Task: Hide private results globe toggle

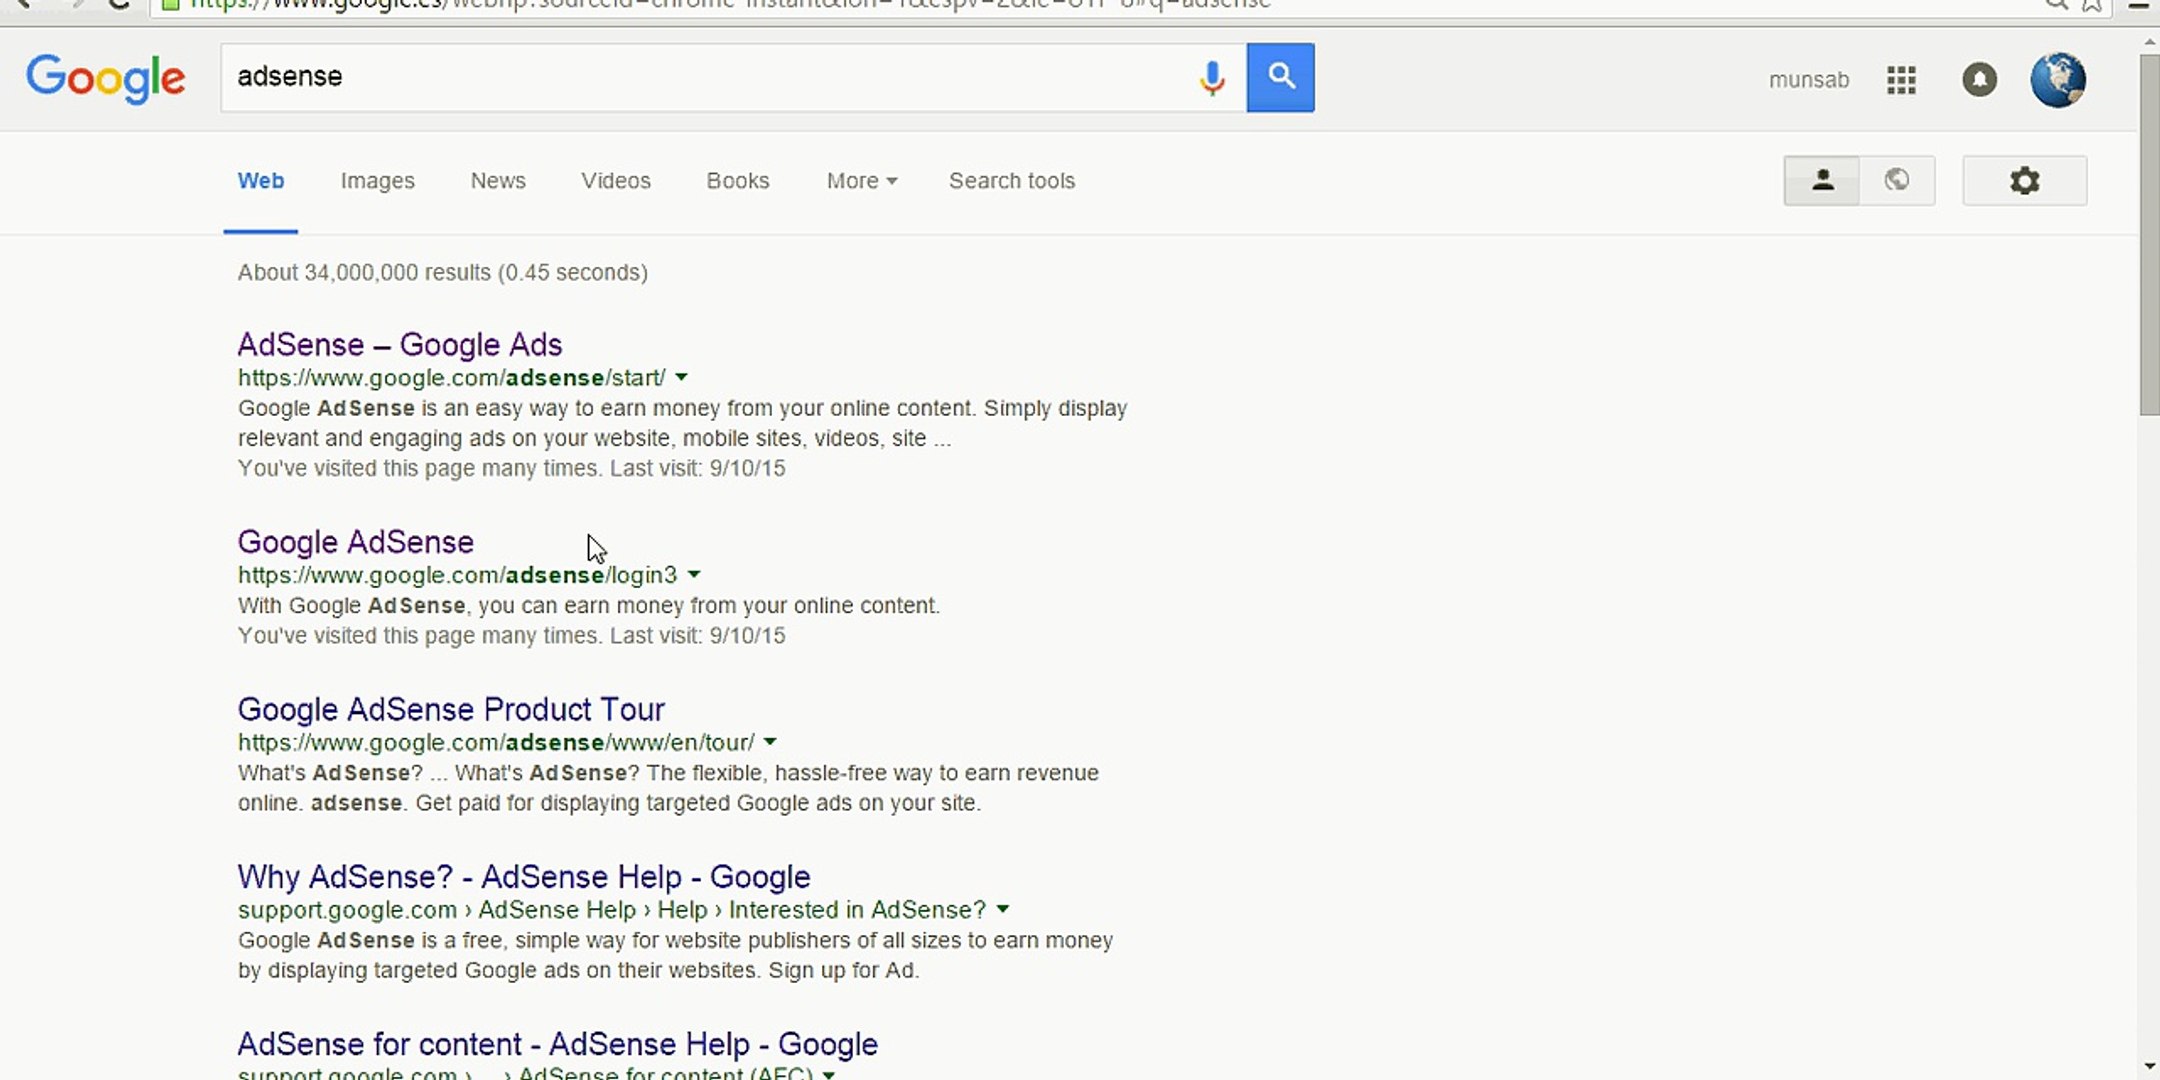Action: tap(1897, 181)
